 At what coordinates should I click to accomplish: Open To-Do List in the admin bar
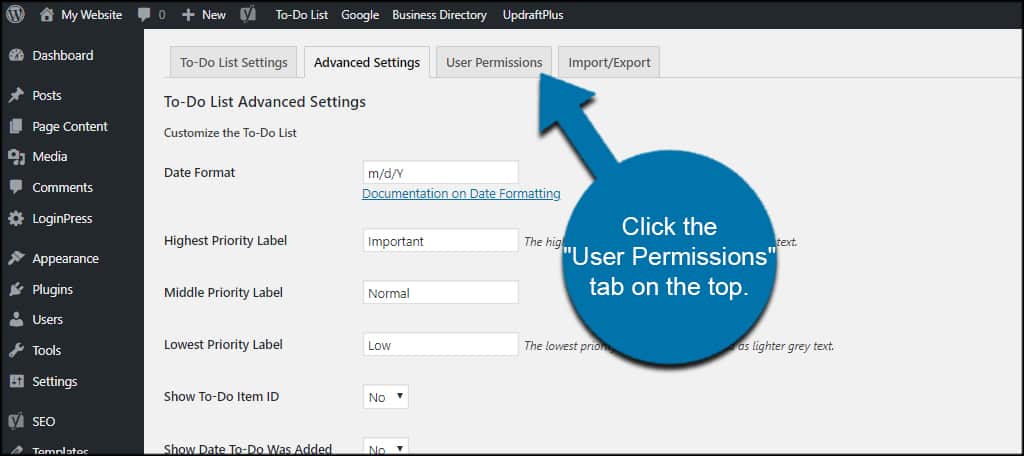tap(302, 14)
